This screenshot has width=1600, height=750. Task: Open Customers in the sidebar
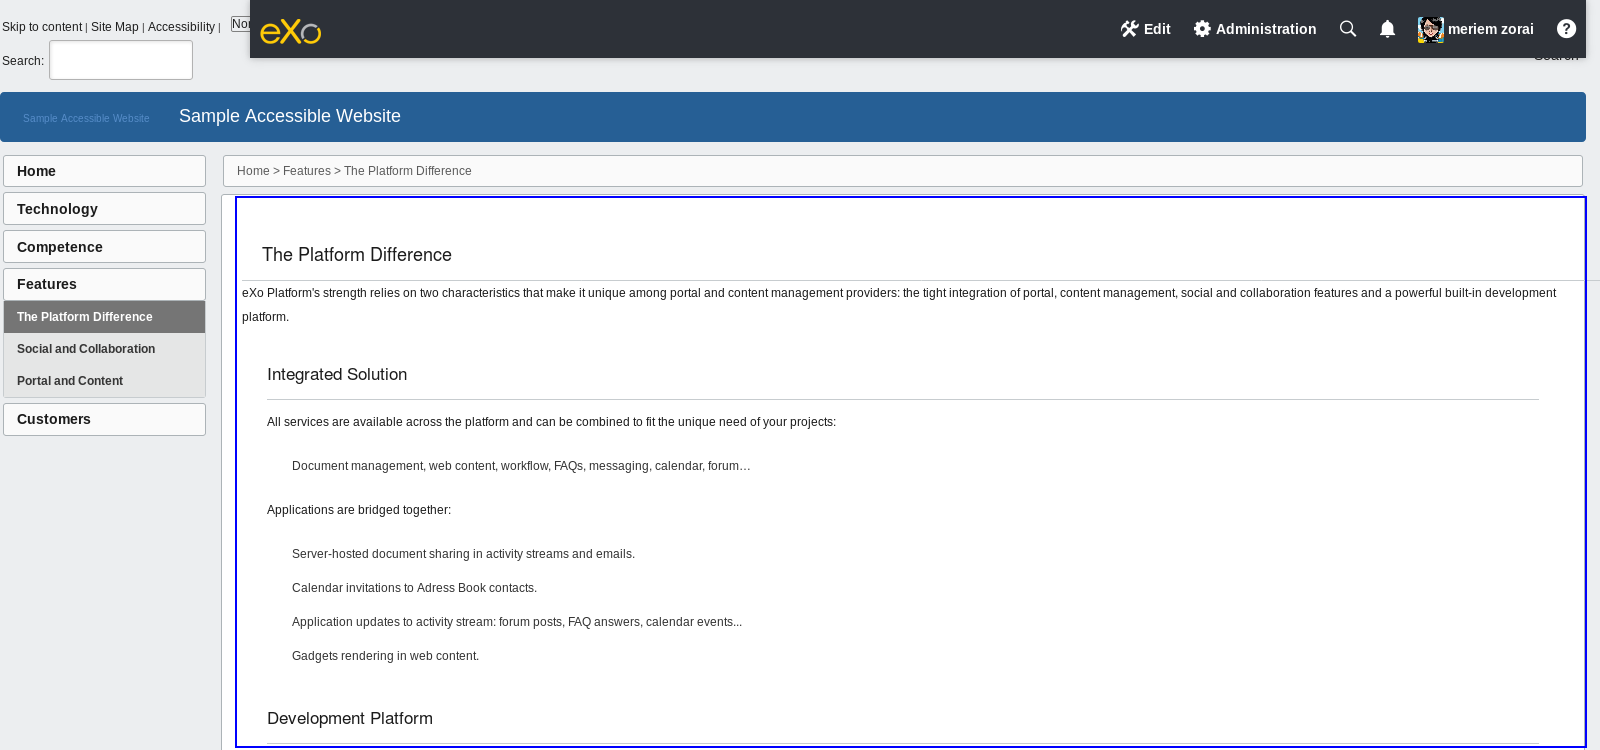pyautogui.click(x=104, y=419)
